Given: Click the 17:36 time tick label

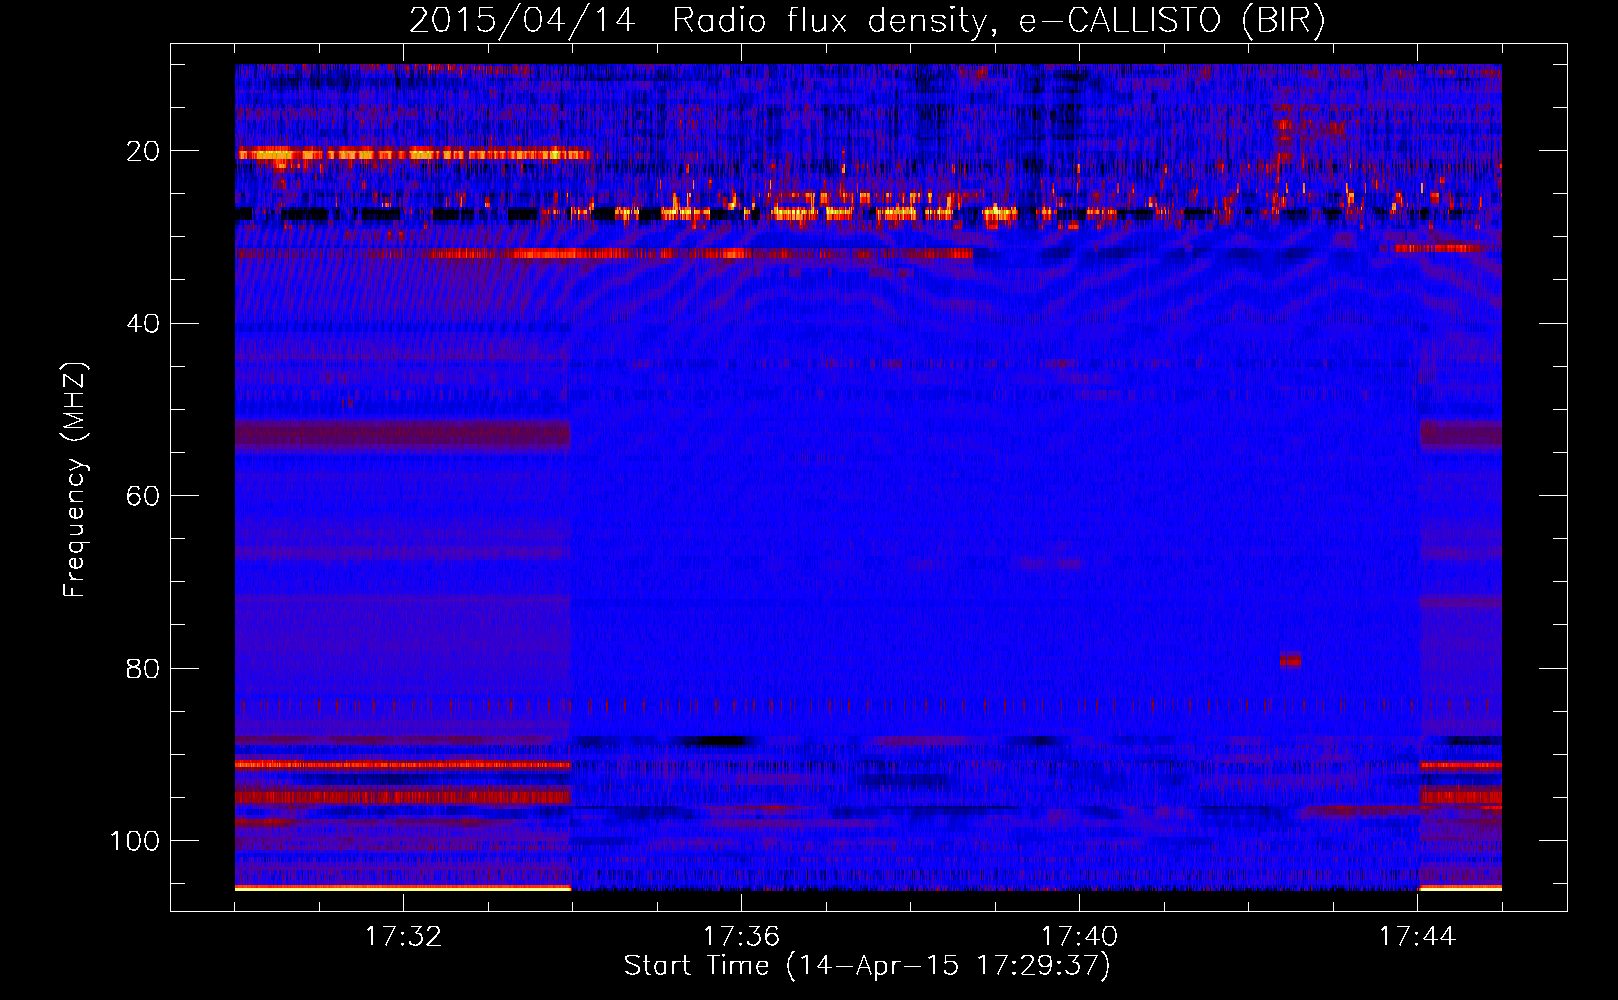Looking at the screenshot, I should tap(741, 936).
